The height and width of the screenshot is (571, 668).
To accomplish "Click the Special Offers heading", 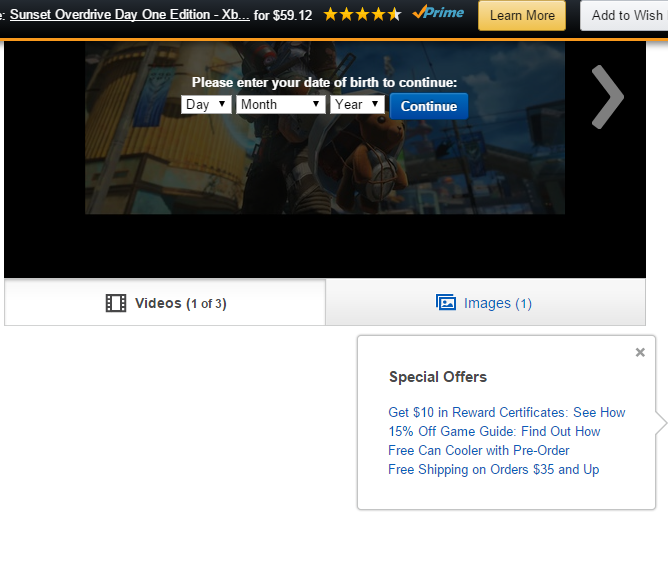I will point(438,377).
